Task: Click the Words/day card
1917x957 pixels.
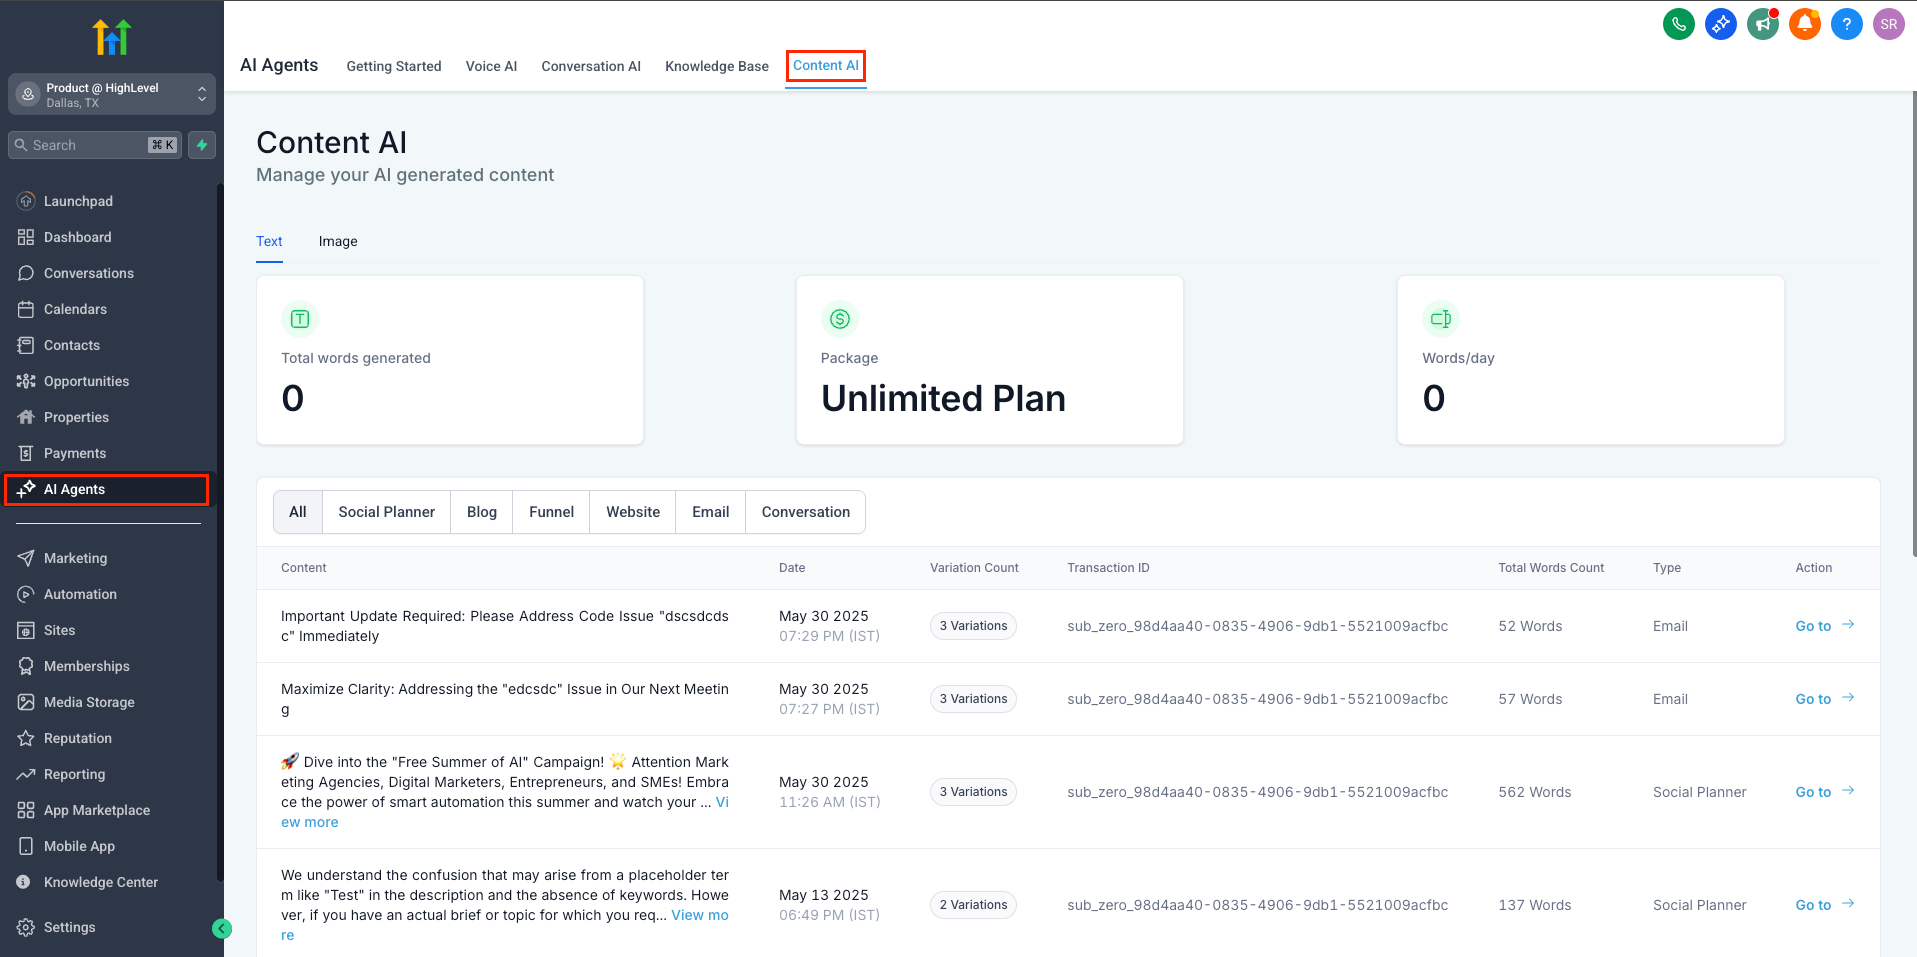Action: click(x=1591, y=360)
